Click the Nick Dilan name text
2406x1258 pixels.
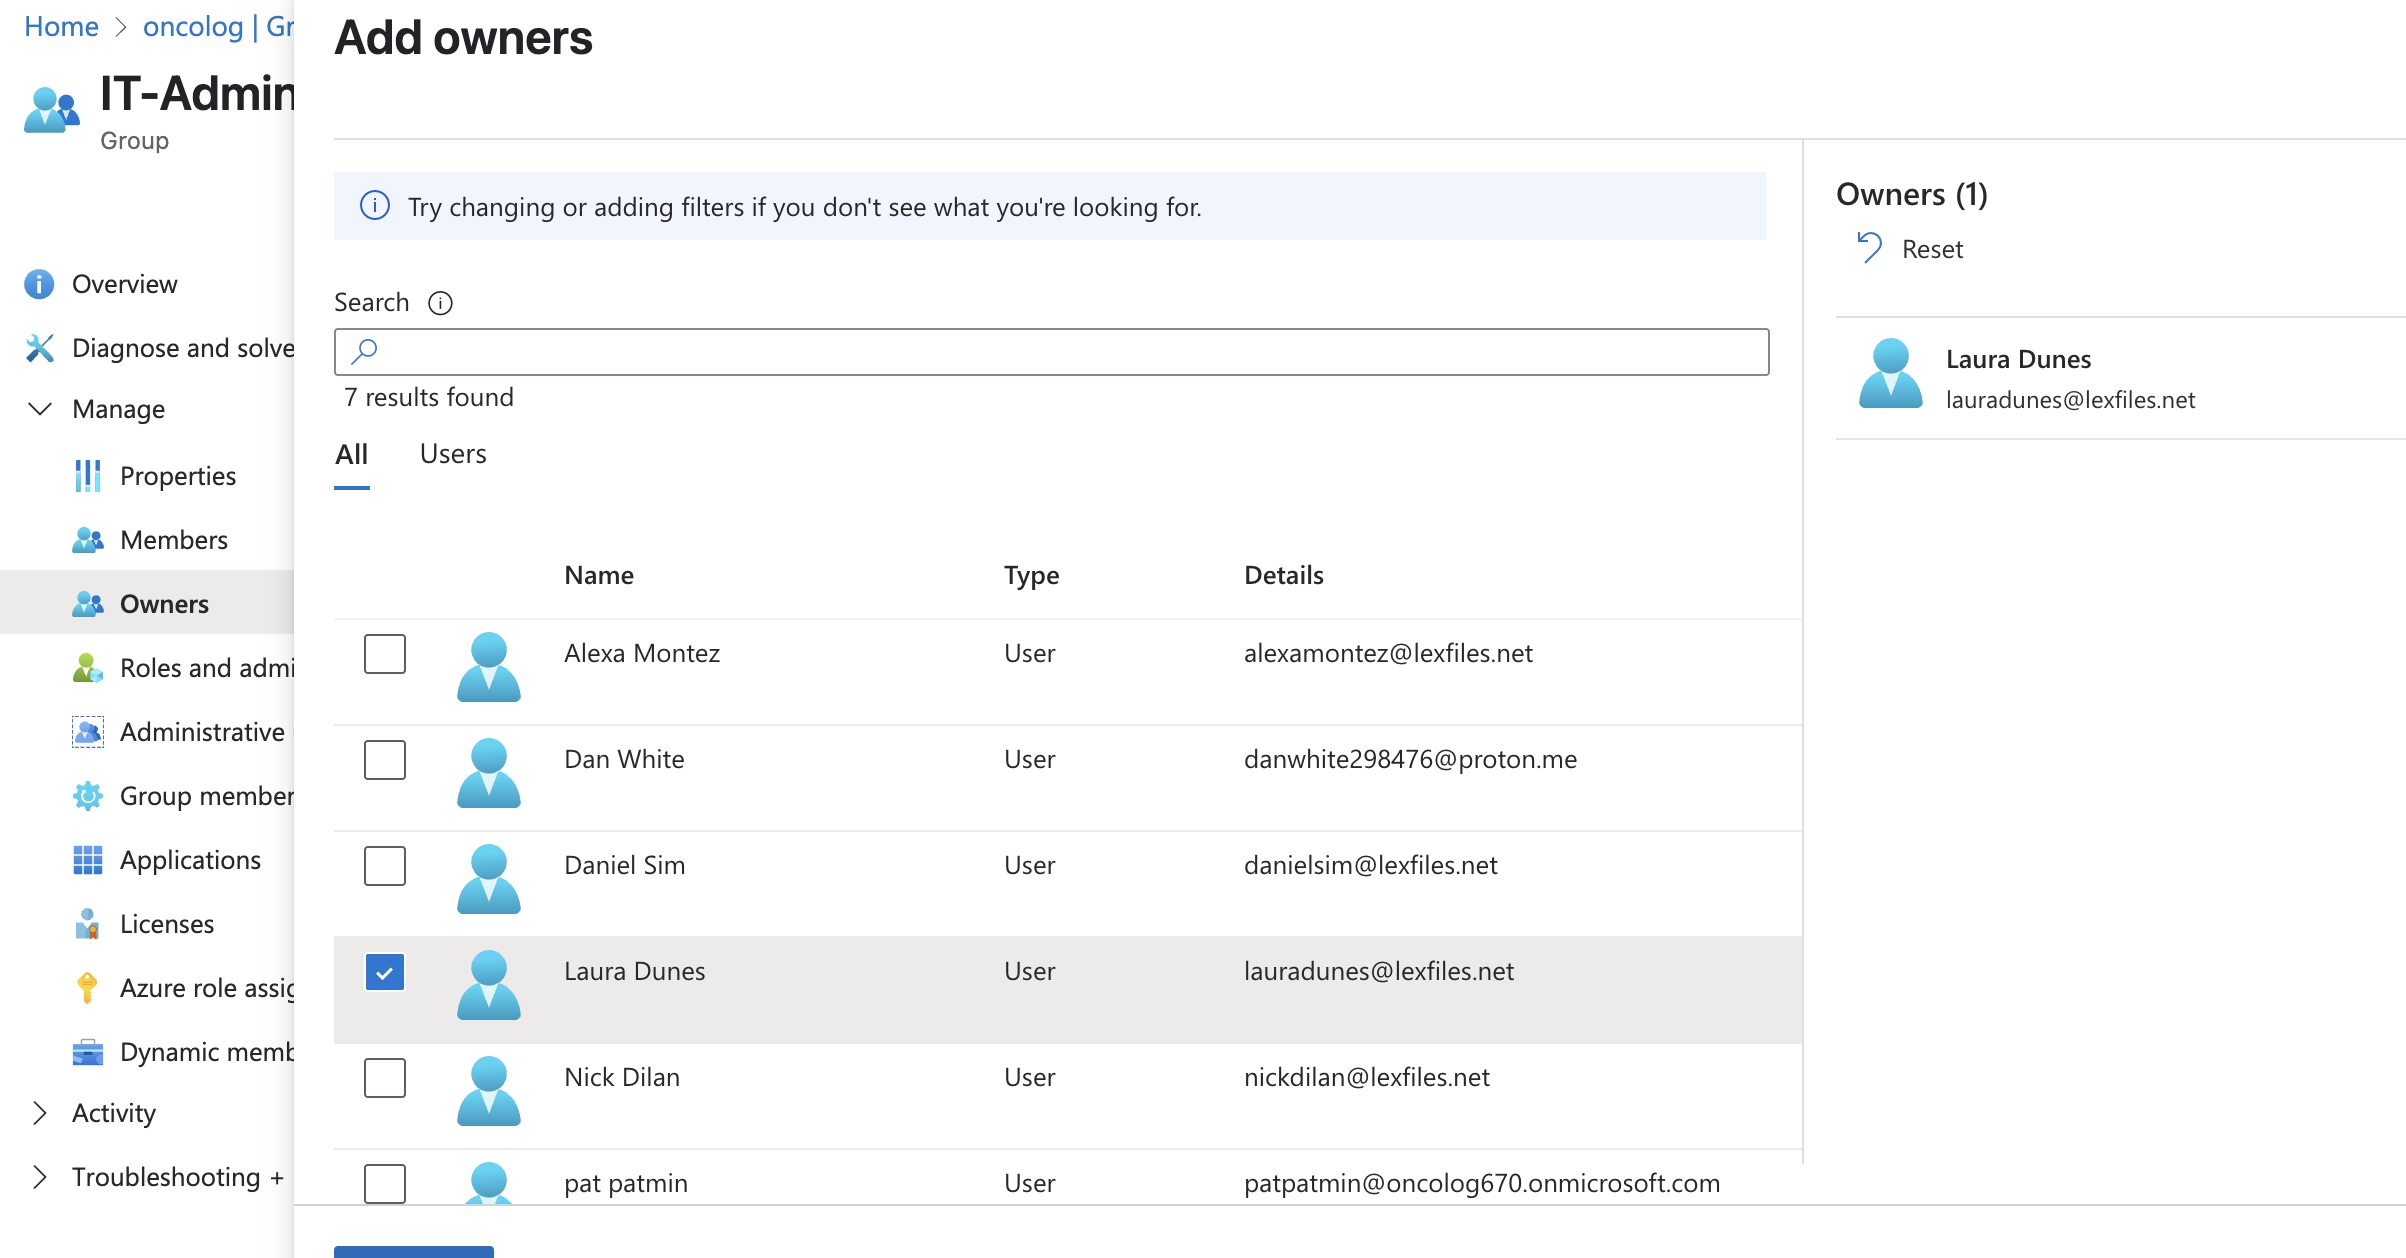(622, 1077)
